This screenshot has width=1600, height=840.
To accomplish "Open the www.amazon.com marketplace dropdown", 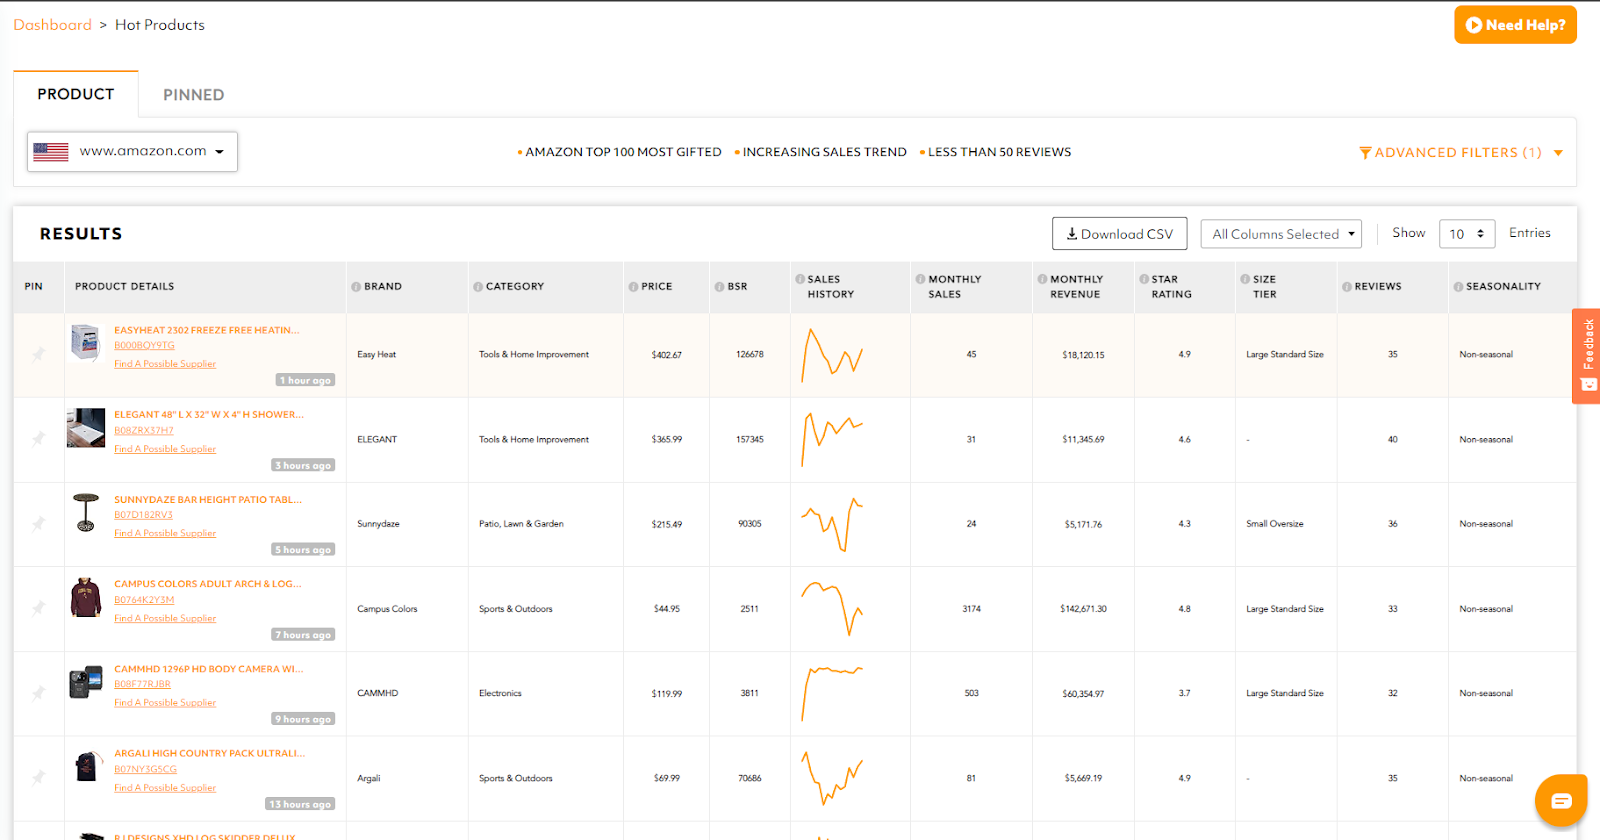I will click(132, 152).
